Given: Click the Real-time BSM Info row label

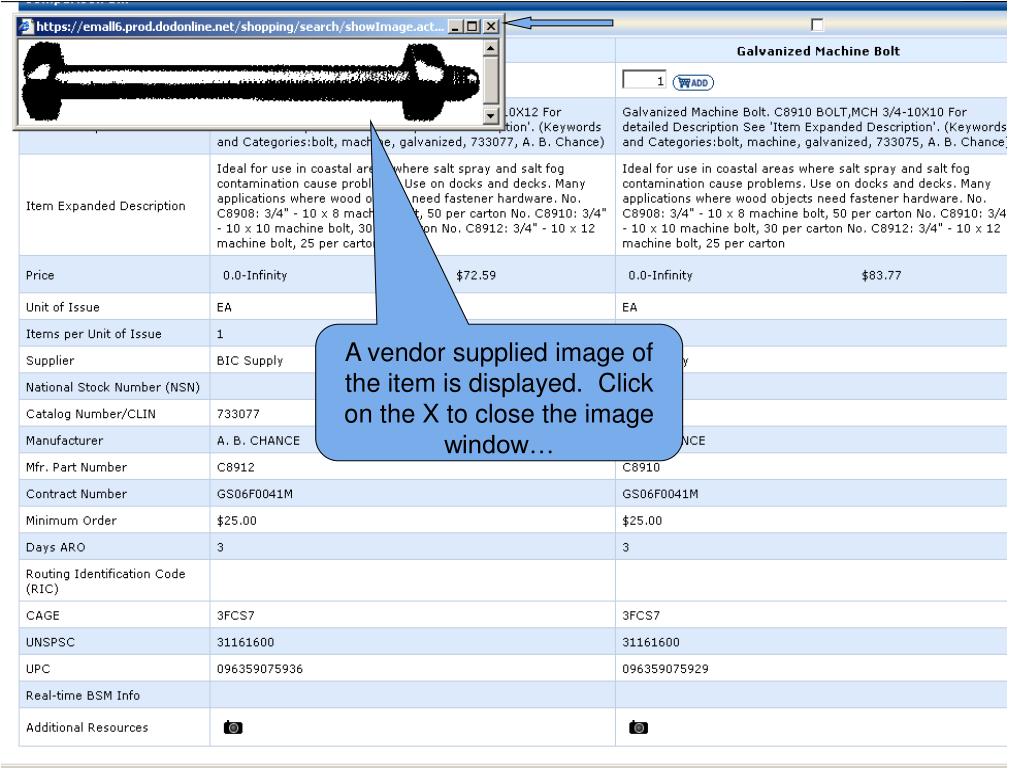Looking at the screenshot, I should click(x=83, y=695).
